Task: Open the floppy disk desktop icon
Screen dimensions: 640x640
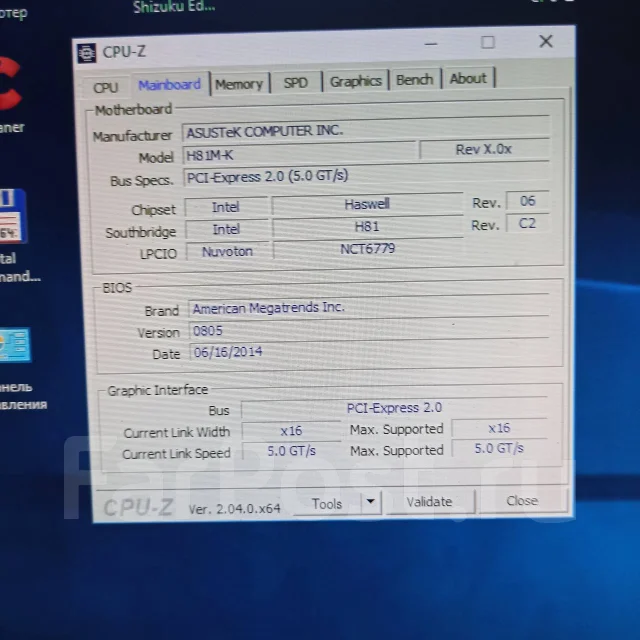Action: [12, 216]
